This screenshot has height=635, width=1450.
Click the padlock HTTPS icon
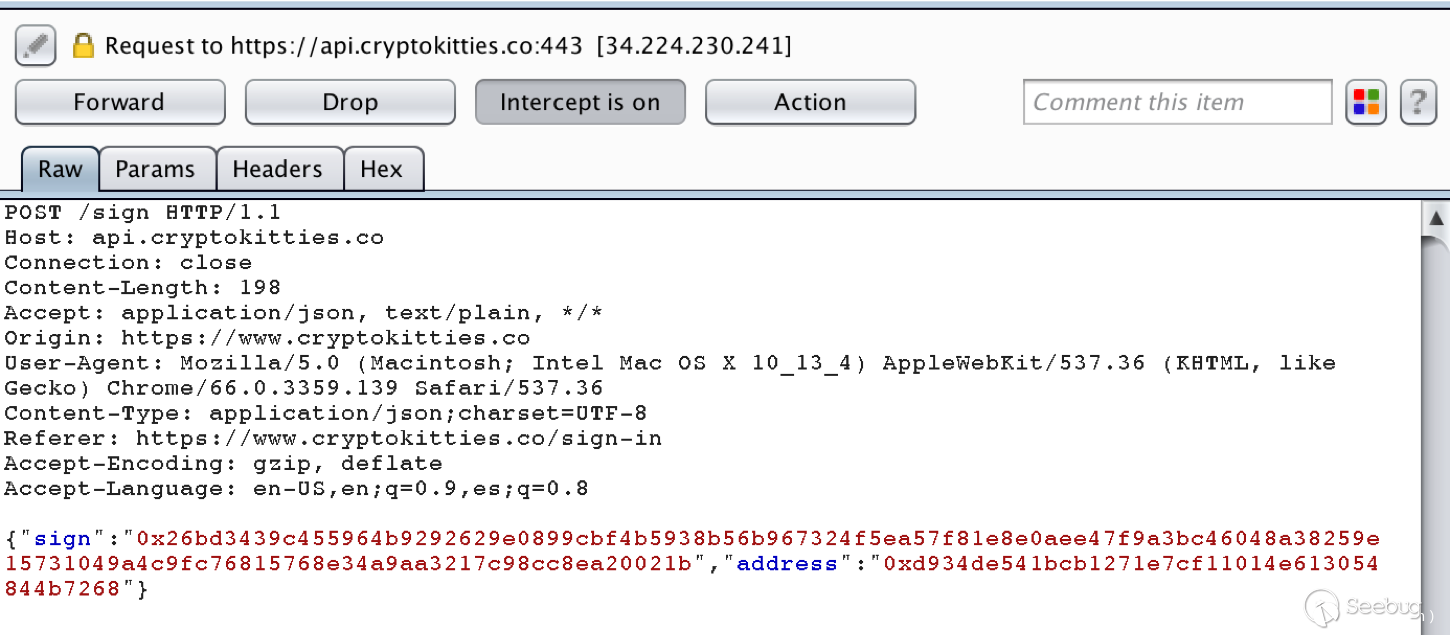[x=83, y=46]
